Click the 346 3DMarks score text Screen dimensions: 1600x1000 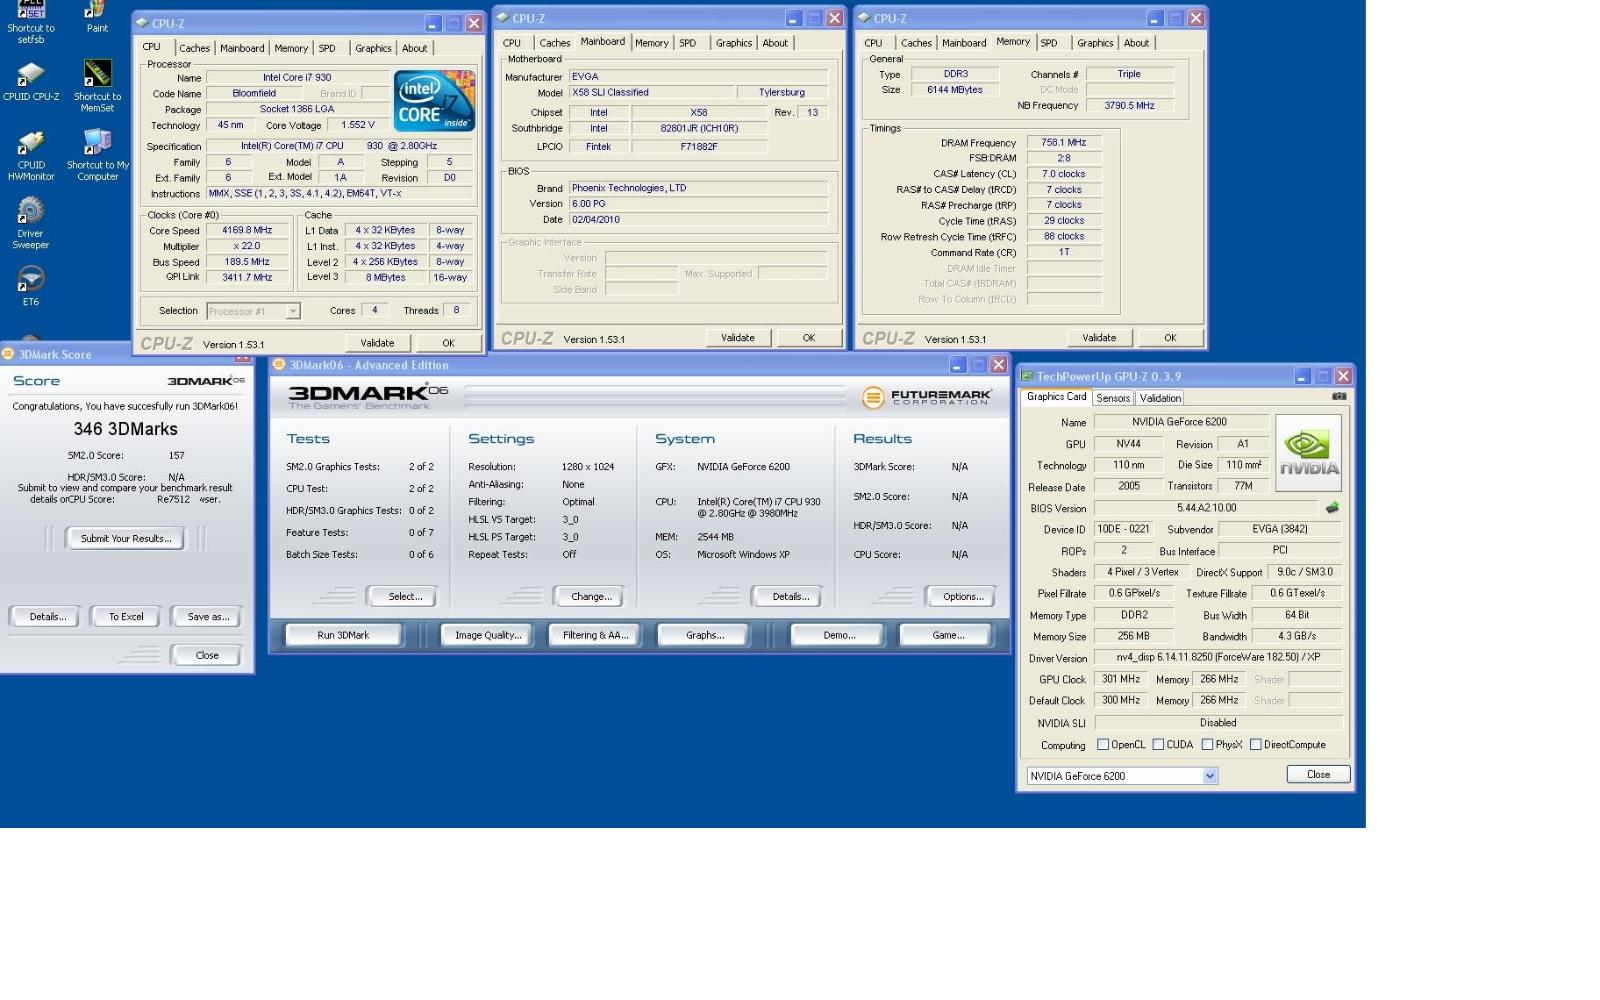(126, 429)
